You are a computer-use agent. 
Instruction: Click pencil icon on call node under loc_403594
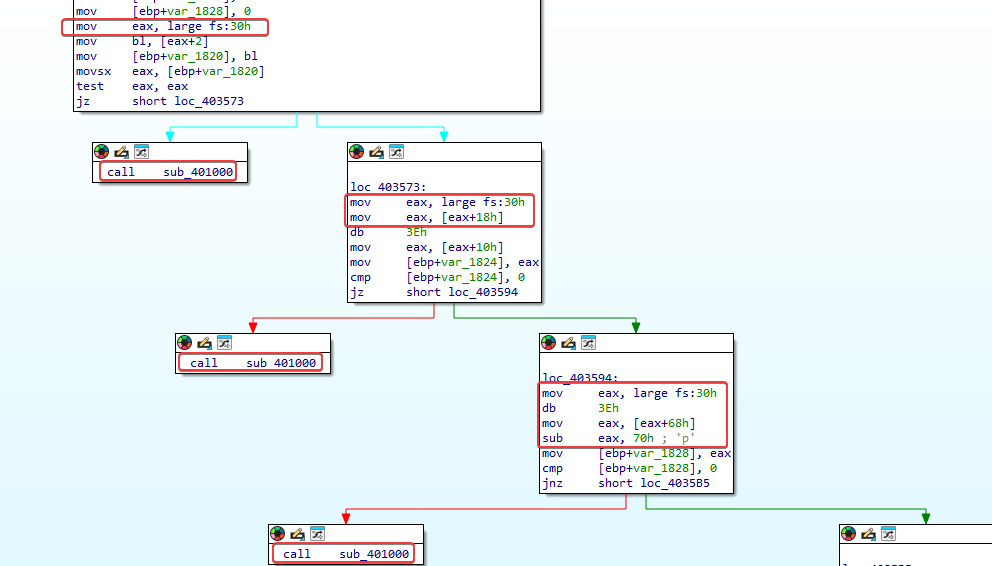297,534
